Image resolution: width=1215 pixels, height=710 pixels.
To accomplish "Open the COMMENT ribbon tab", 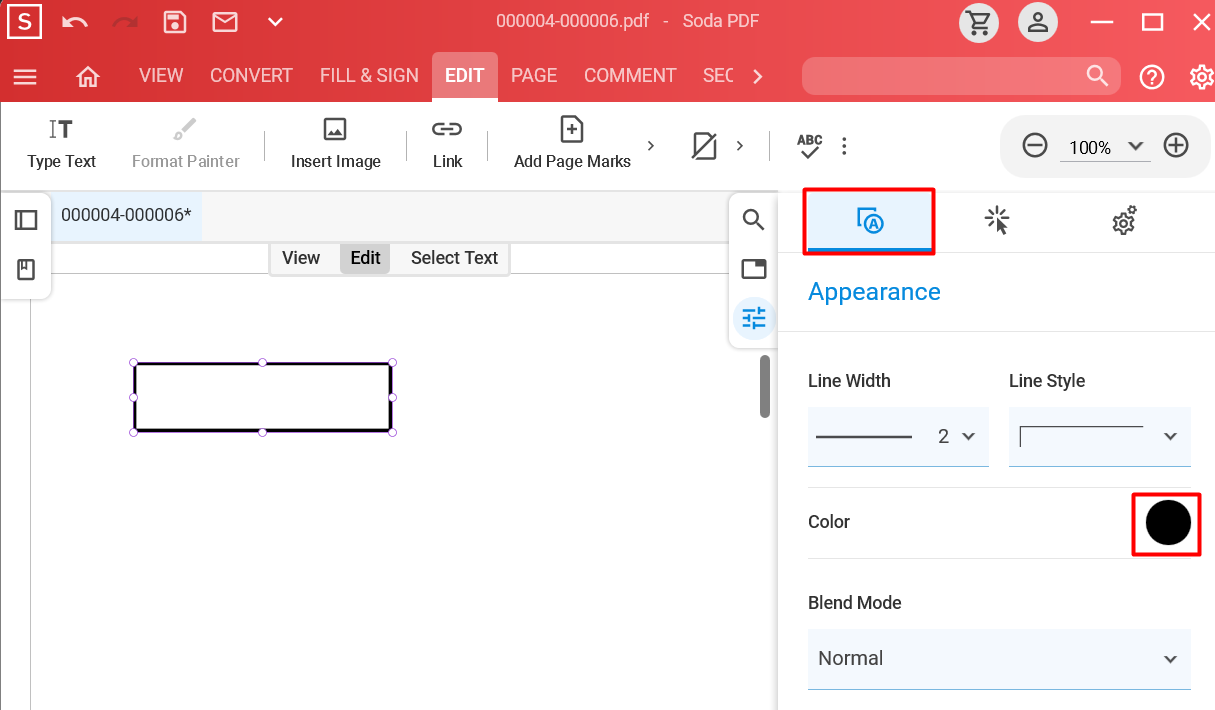I will tap(630, 76).
